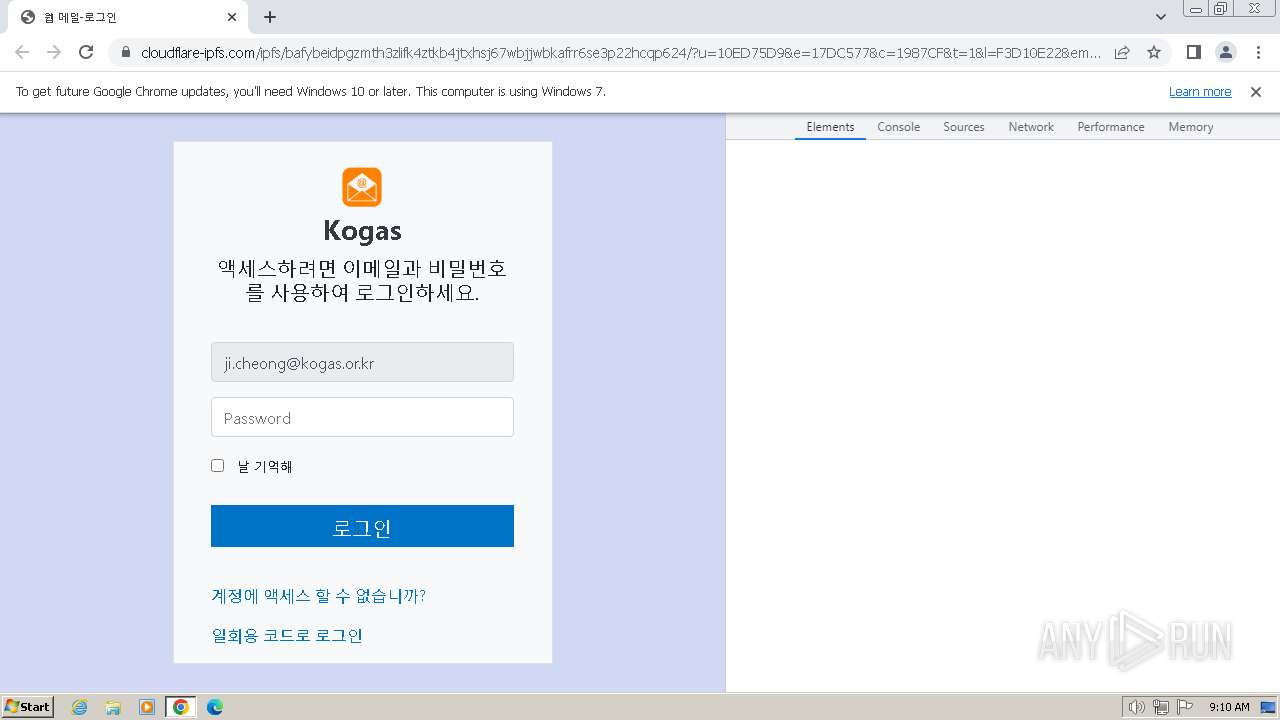Open the tab search dropdown
This screenshot has width=1280, height=720.
tap(1161, 17)
